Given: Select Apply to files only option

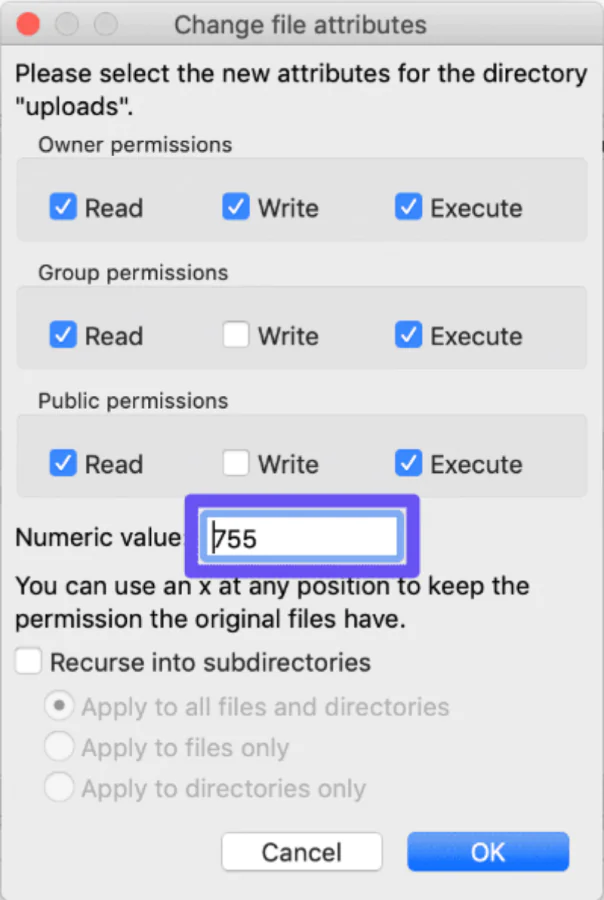Looking at the screenshot, I should point(60,747).
